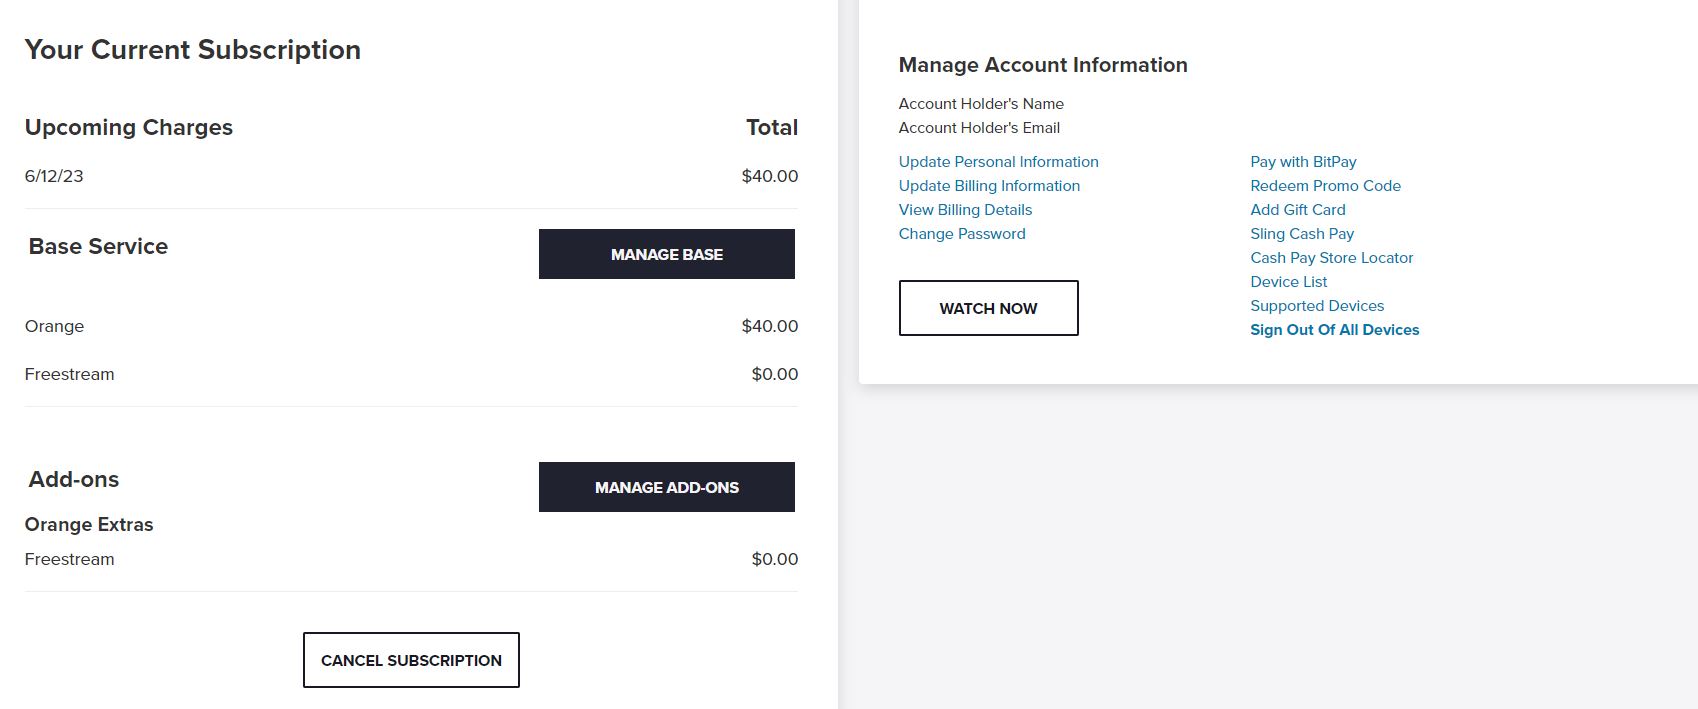Select the Change Password link
This screenshot has width=1698, height=709.
(x=962, y=234)
